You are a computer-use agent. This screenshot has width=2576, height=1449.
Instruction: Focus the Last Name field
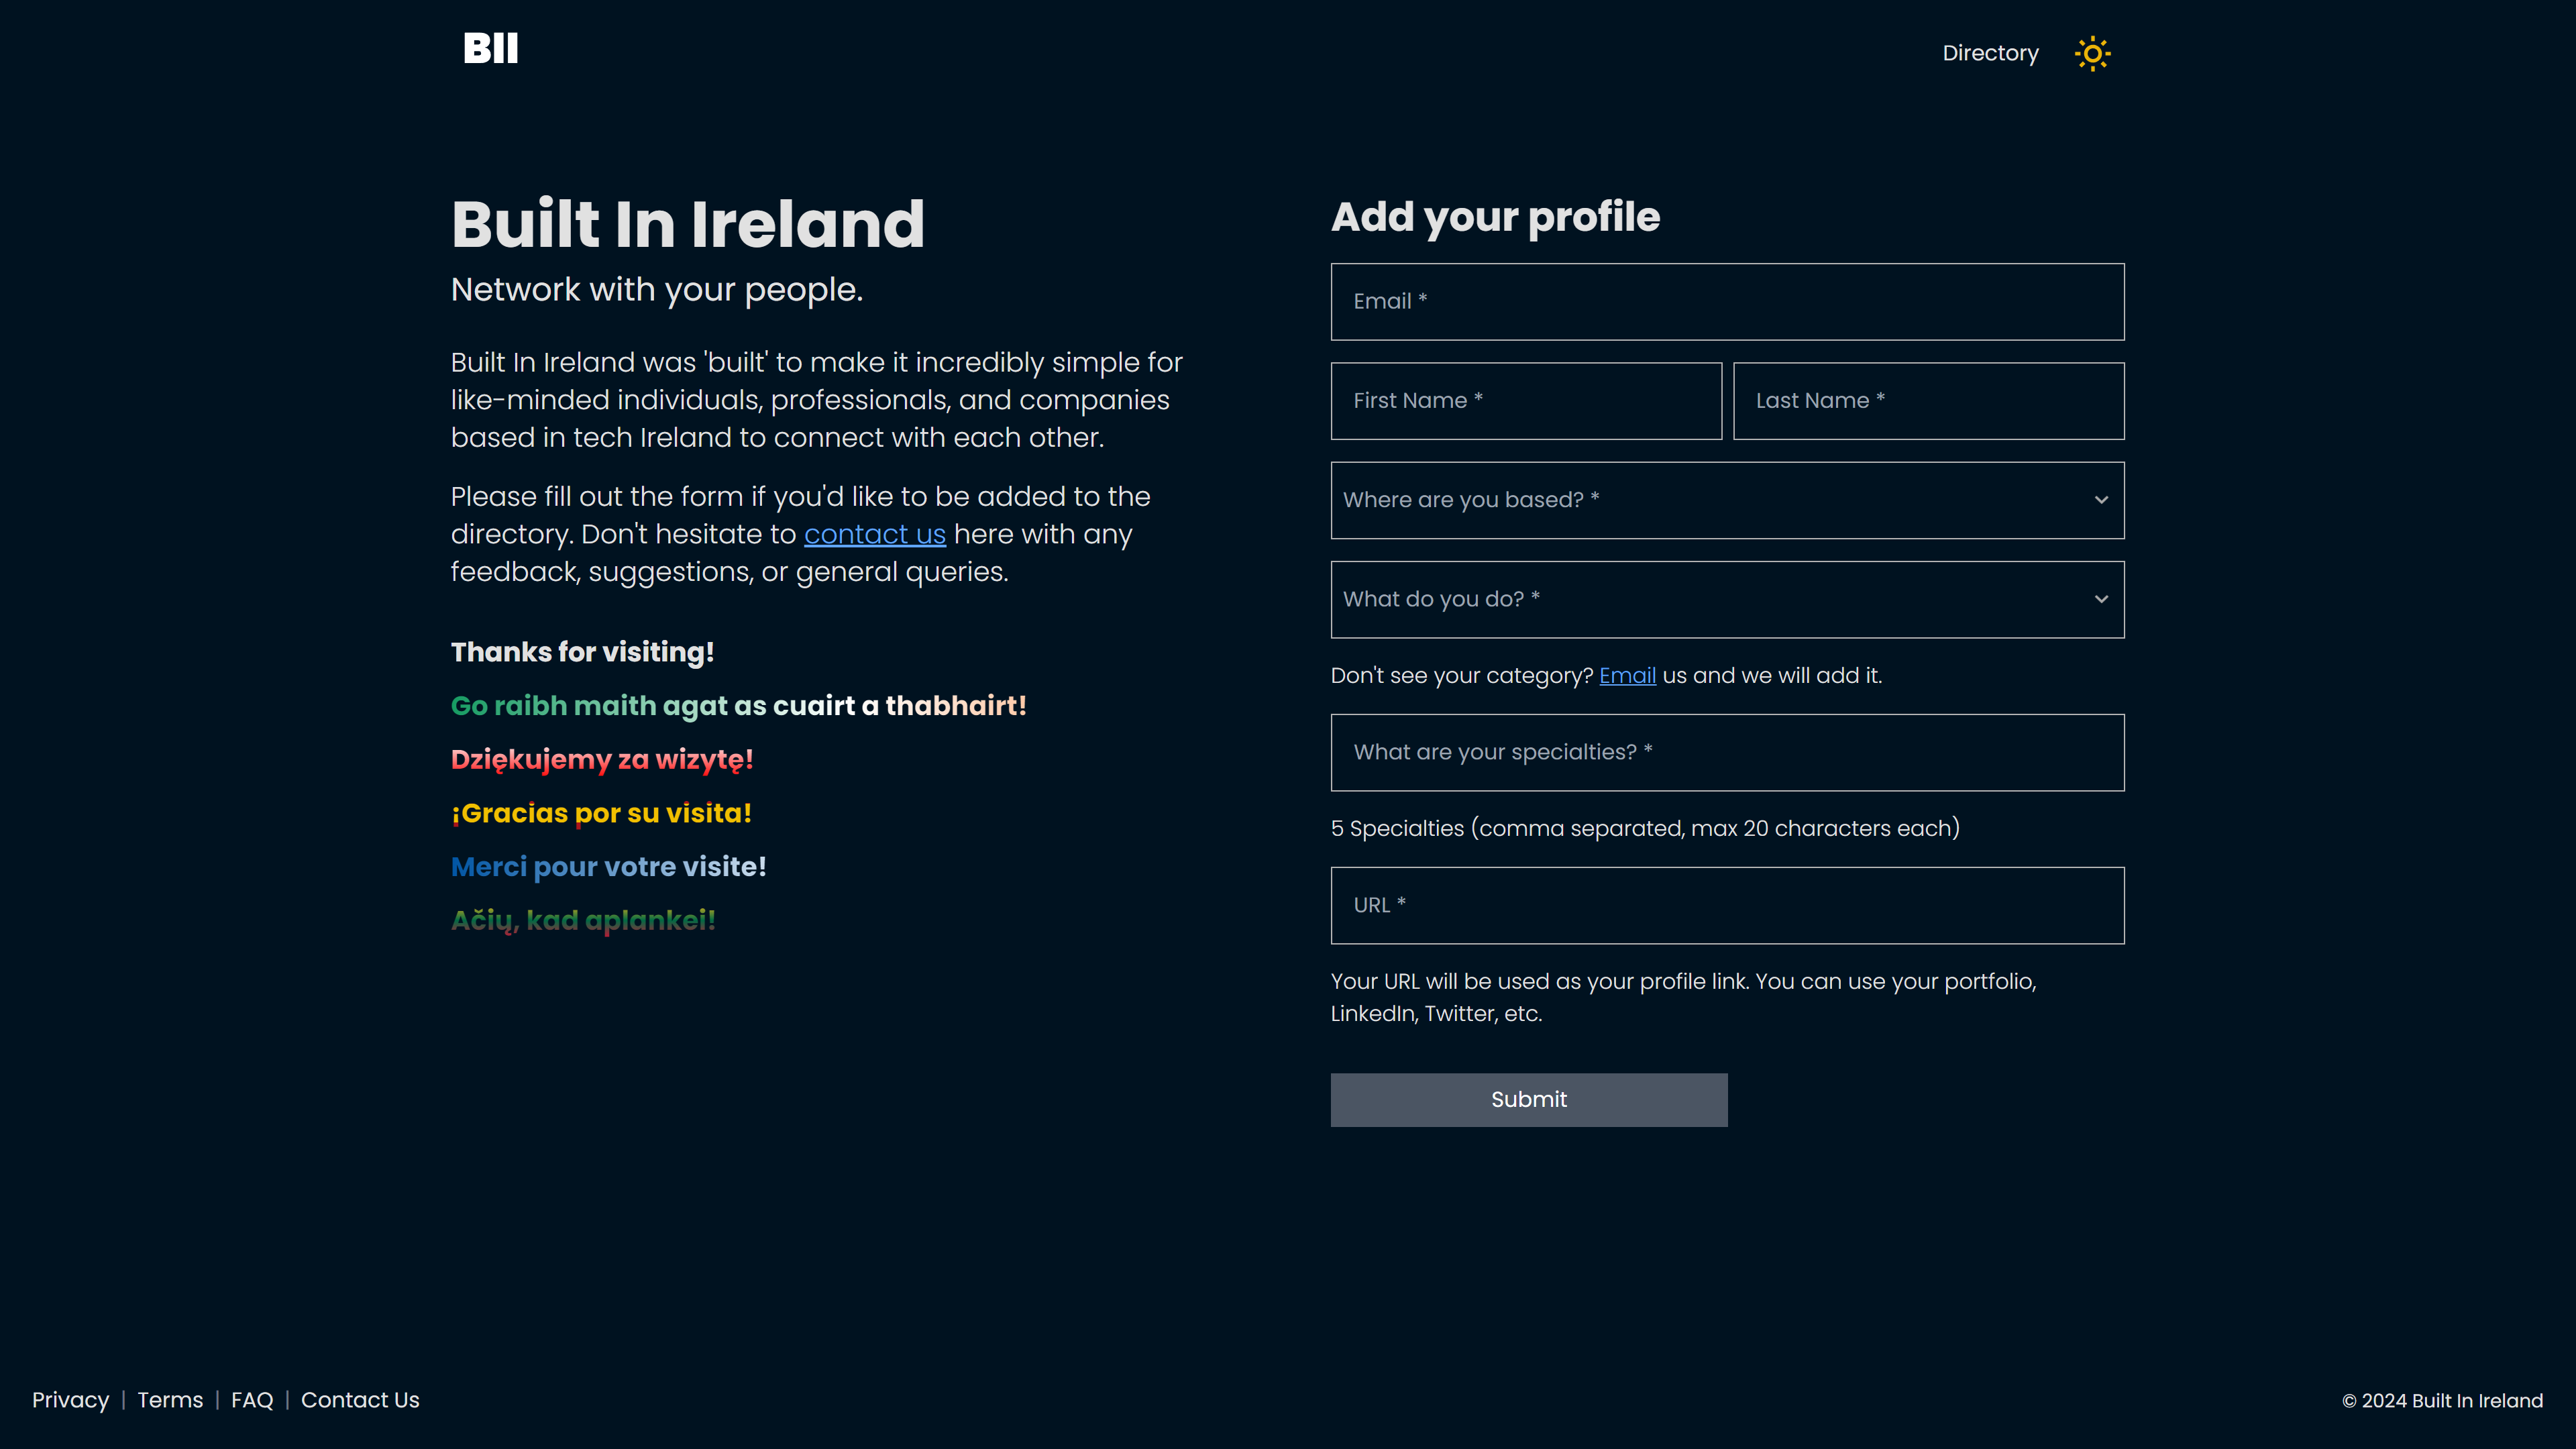1928,400
